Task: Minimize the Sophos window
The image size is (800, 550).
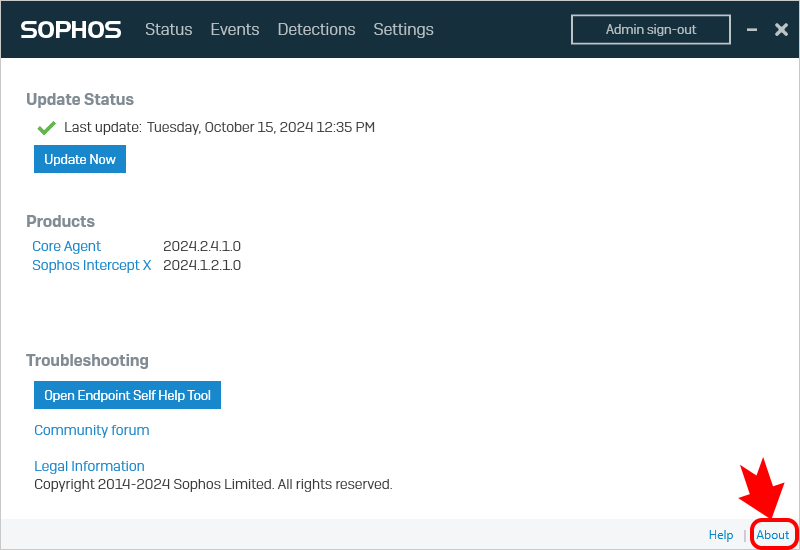Action: pyautogui.click(x=752, y=30)
